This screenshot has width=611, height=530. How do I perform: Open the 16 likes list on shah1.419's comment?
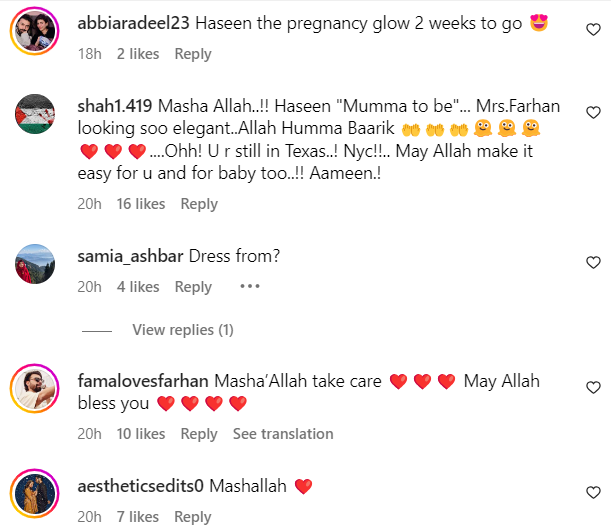click(x=141, y=204)
